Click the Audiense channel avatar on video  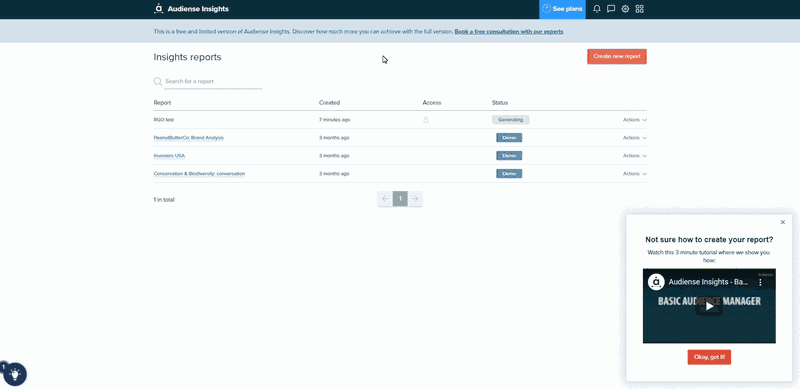pos(656,282)
